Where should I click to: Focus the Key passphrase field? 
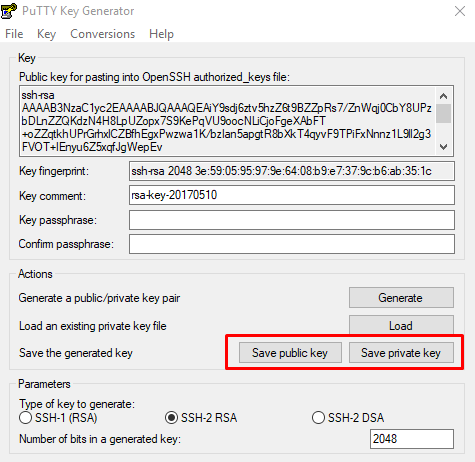[292, 220]
